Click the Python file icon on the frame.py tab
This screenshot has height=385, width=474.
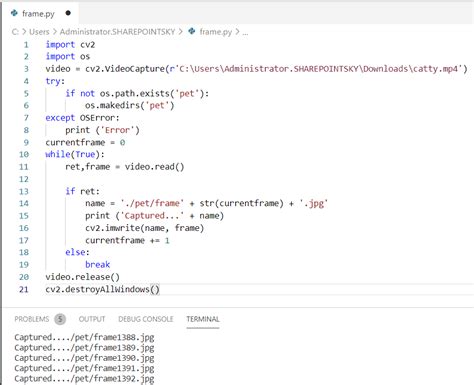click(14, 13)
